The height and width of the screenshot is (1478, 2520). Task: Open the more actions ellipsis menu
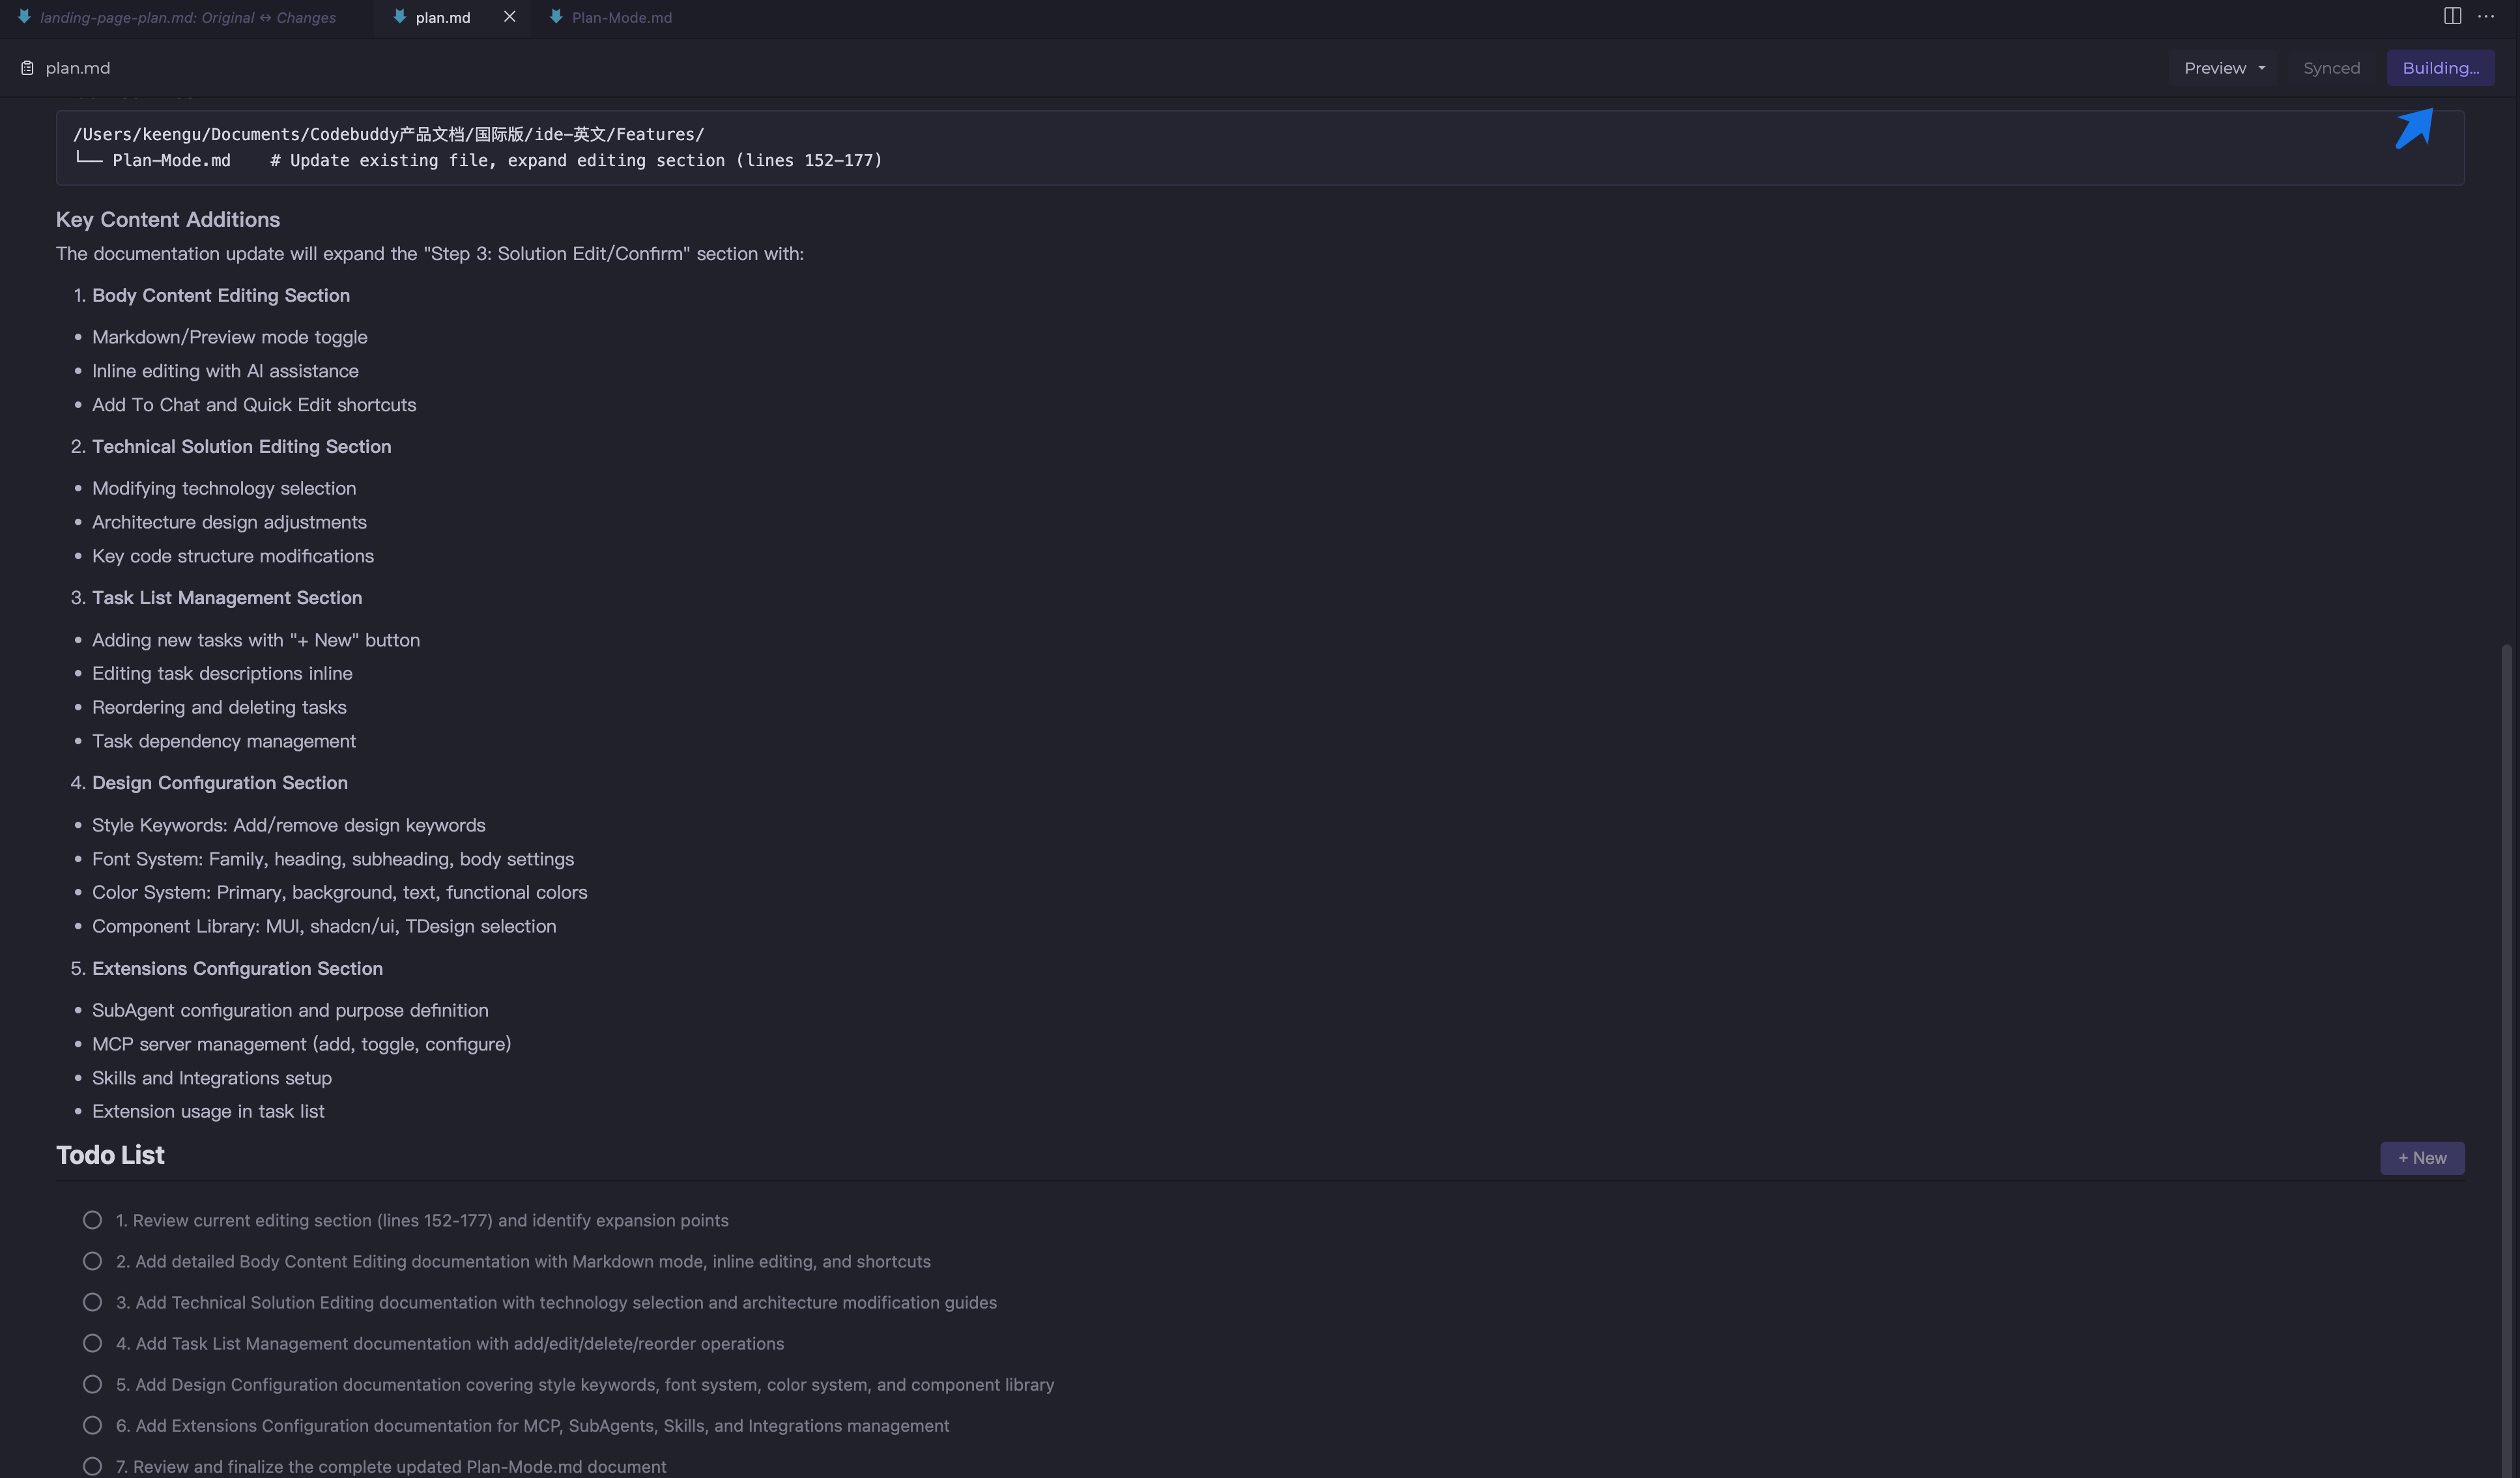pos(2486,16)
